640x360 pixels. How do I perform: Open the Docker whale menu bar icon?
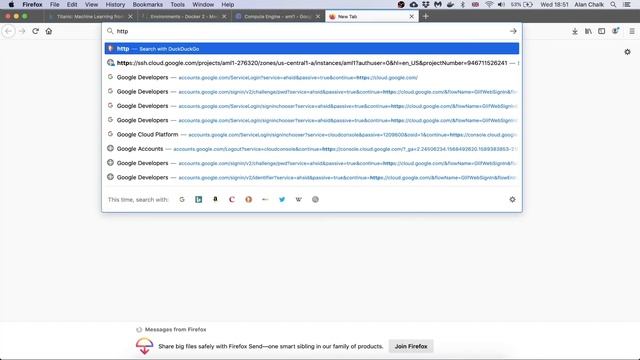tap(450, 4)
